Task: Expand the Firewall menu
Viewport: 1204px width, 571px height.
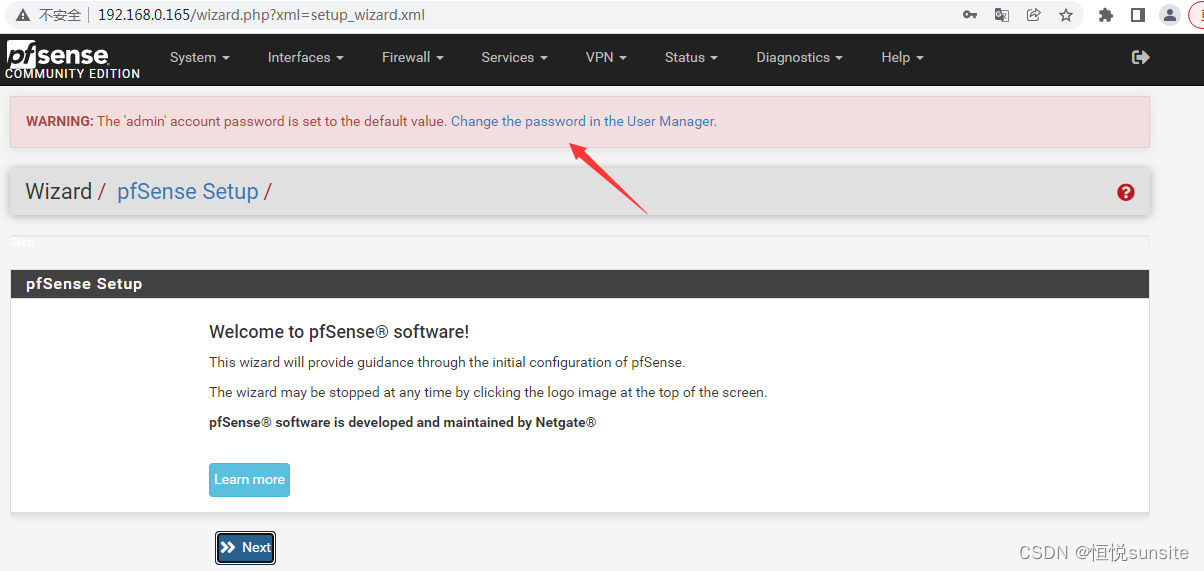Action: (413, 57)
